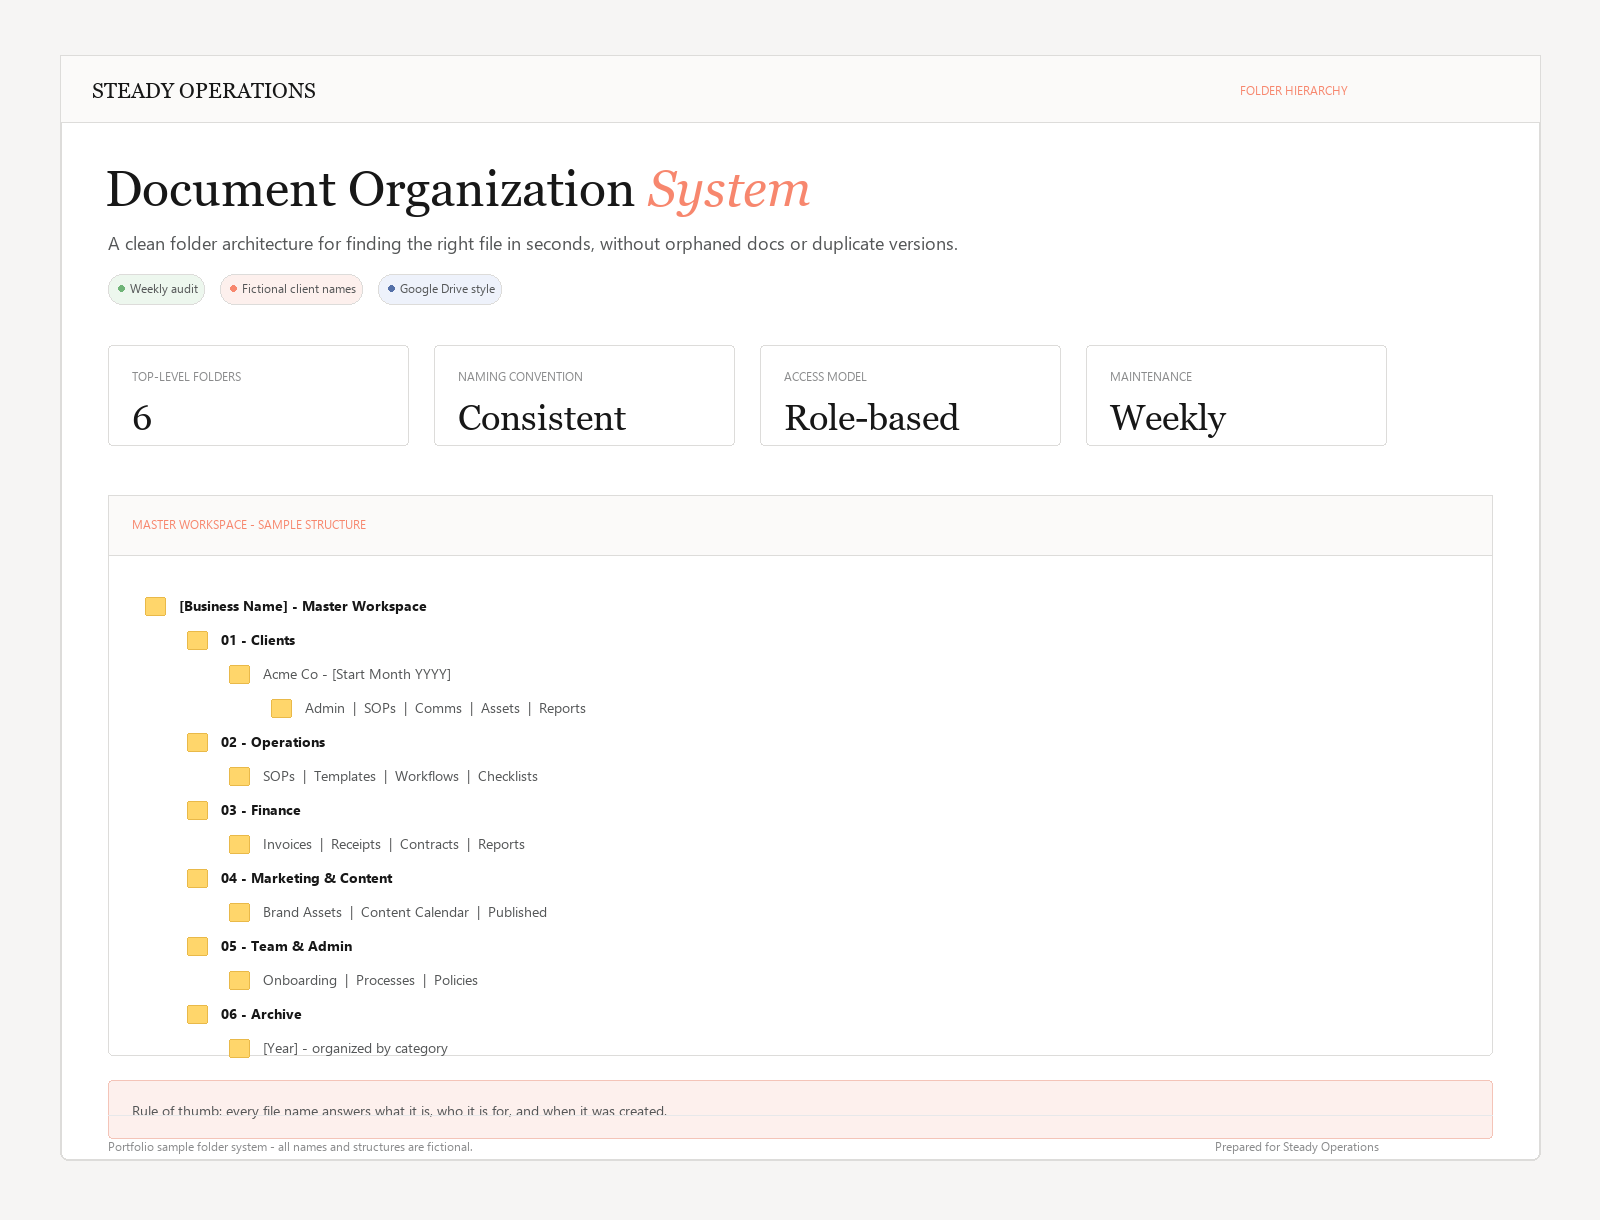1600x1220 pixels.
Task: Click the 06 - Archive folder icon
Action: click(197, 1014)
